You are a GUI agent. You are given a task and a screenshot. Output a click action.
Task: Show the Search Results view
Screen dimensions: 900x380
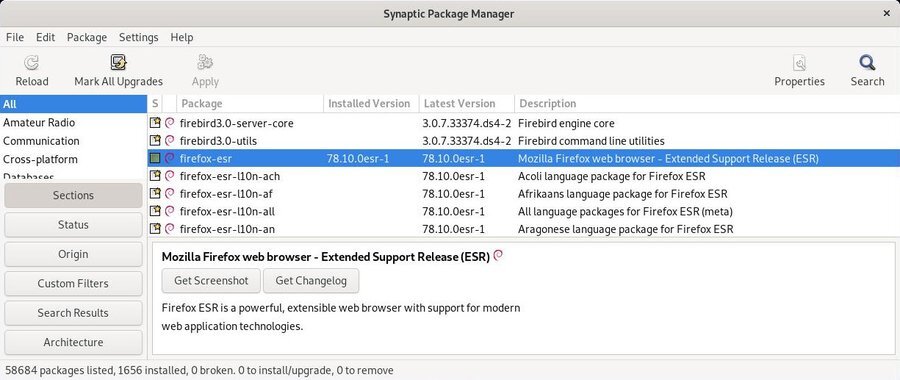[73, 313]
